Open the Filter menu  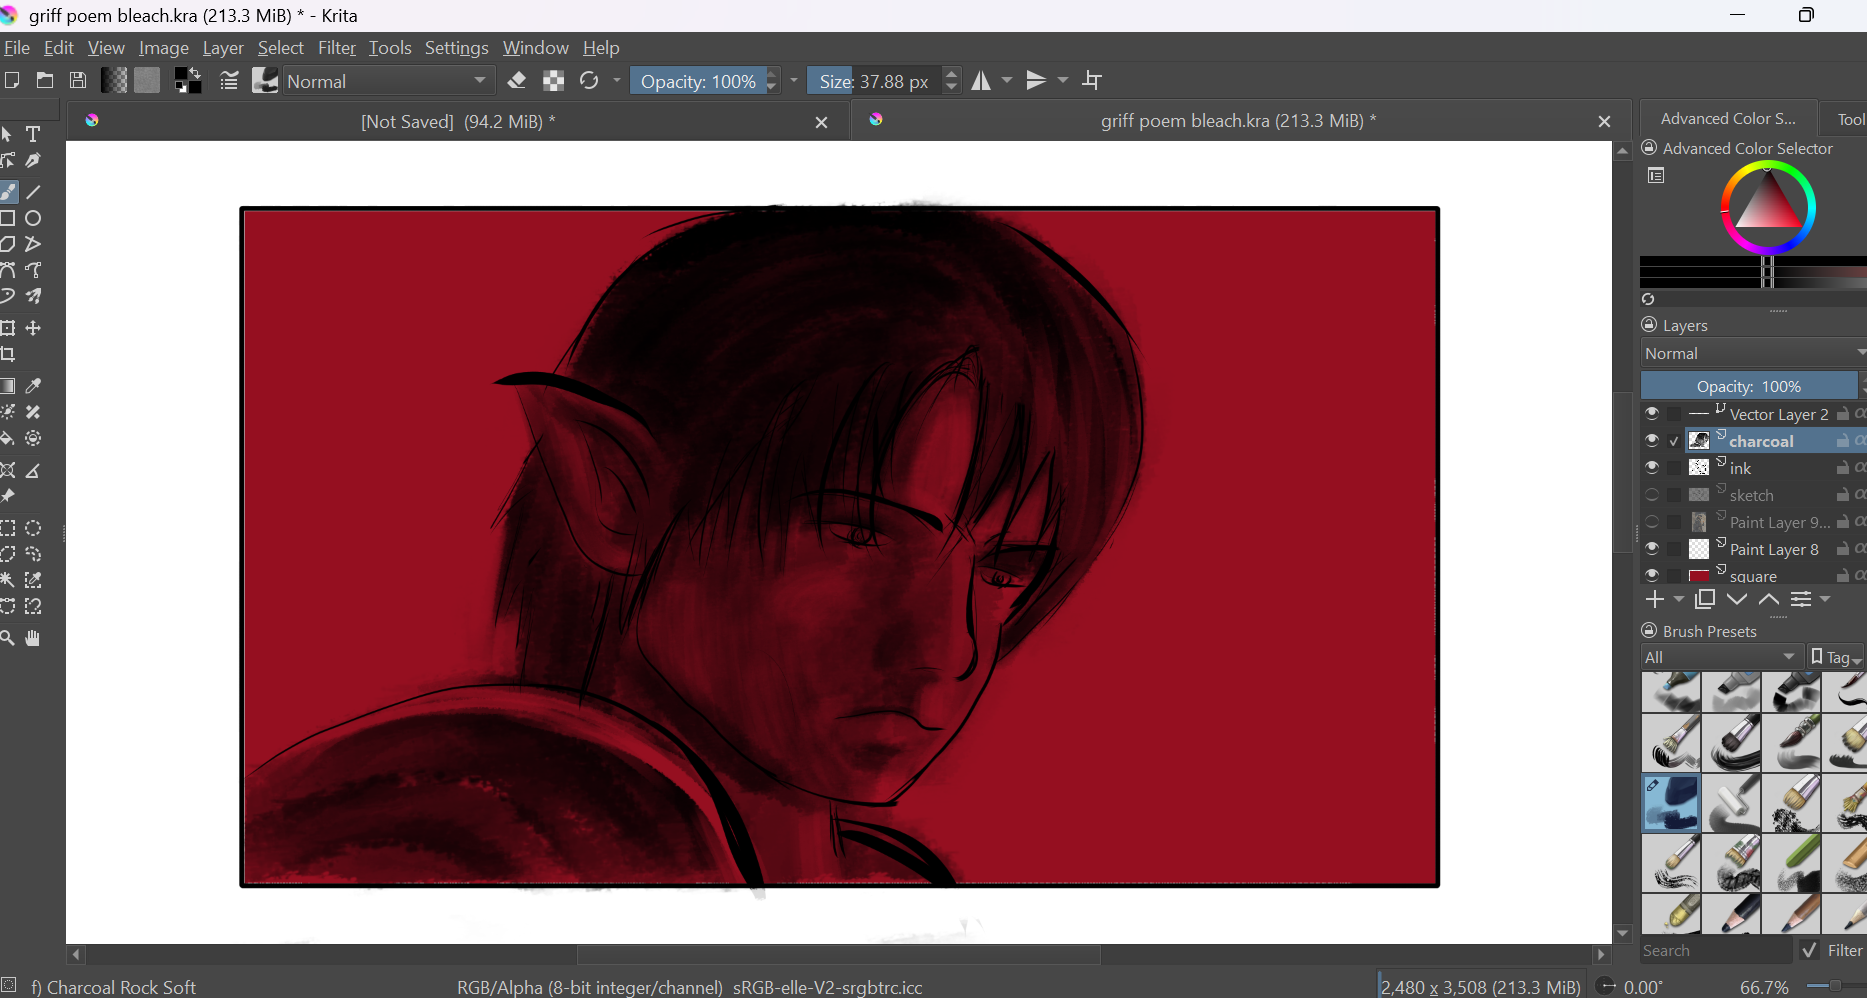click(x=336, y=48)
